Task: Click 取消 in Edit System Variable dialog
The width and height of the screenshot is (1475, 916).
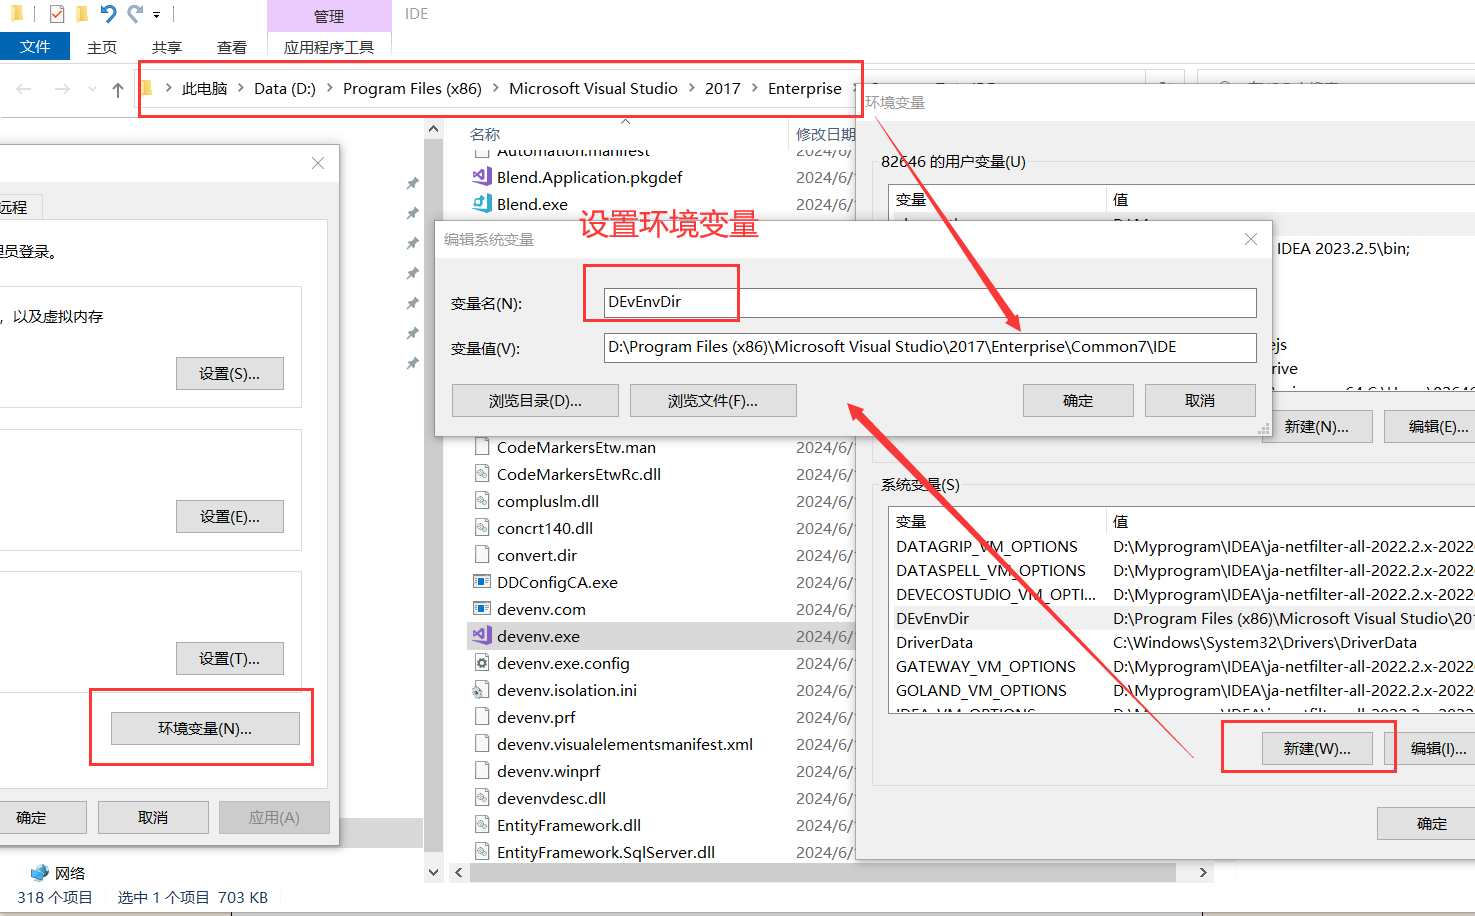Action: pyautogui.click(x=1200, y=400)
